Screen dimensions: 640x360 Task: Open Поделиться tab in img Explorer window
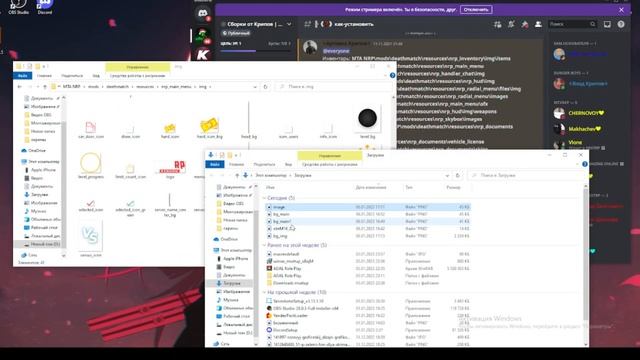72,76
